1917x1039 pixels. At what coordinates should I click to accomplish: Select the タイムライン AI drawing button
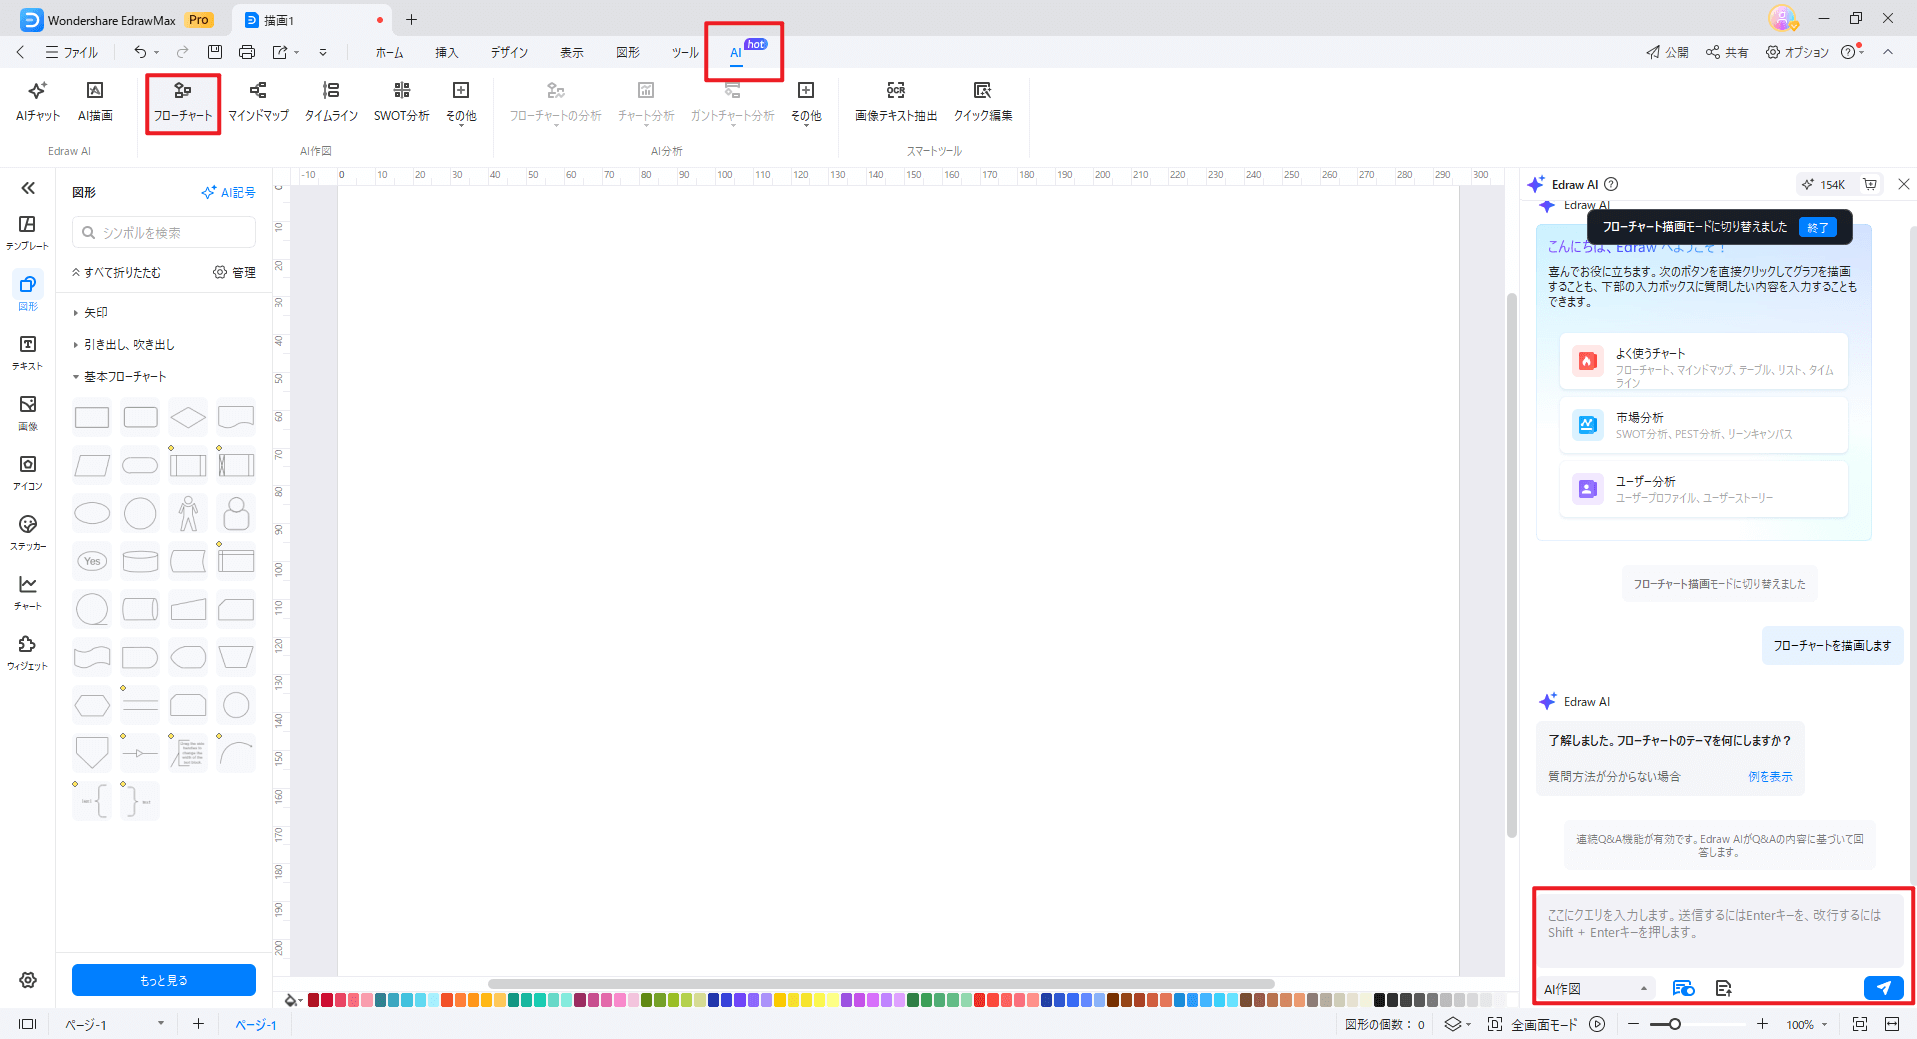pos(331,102)
